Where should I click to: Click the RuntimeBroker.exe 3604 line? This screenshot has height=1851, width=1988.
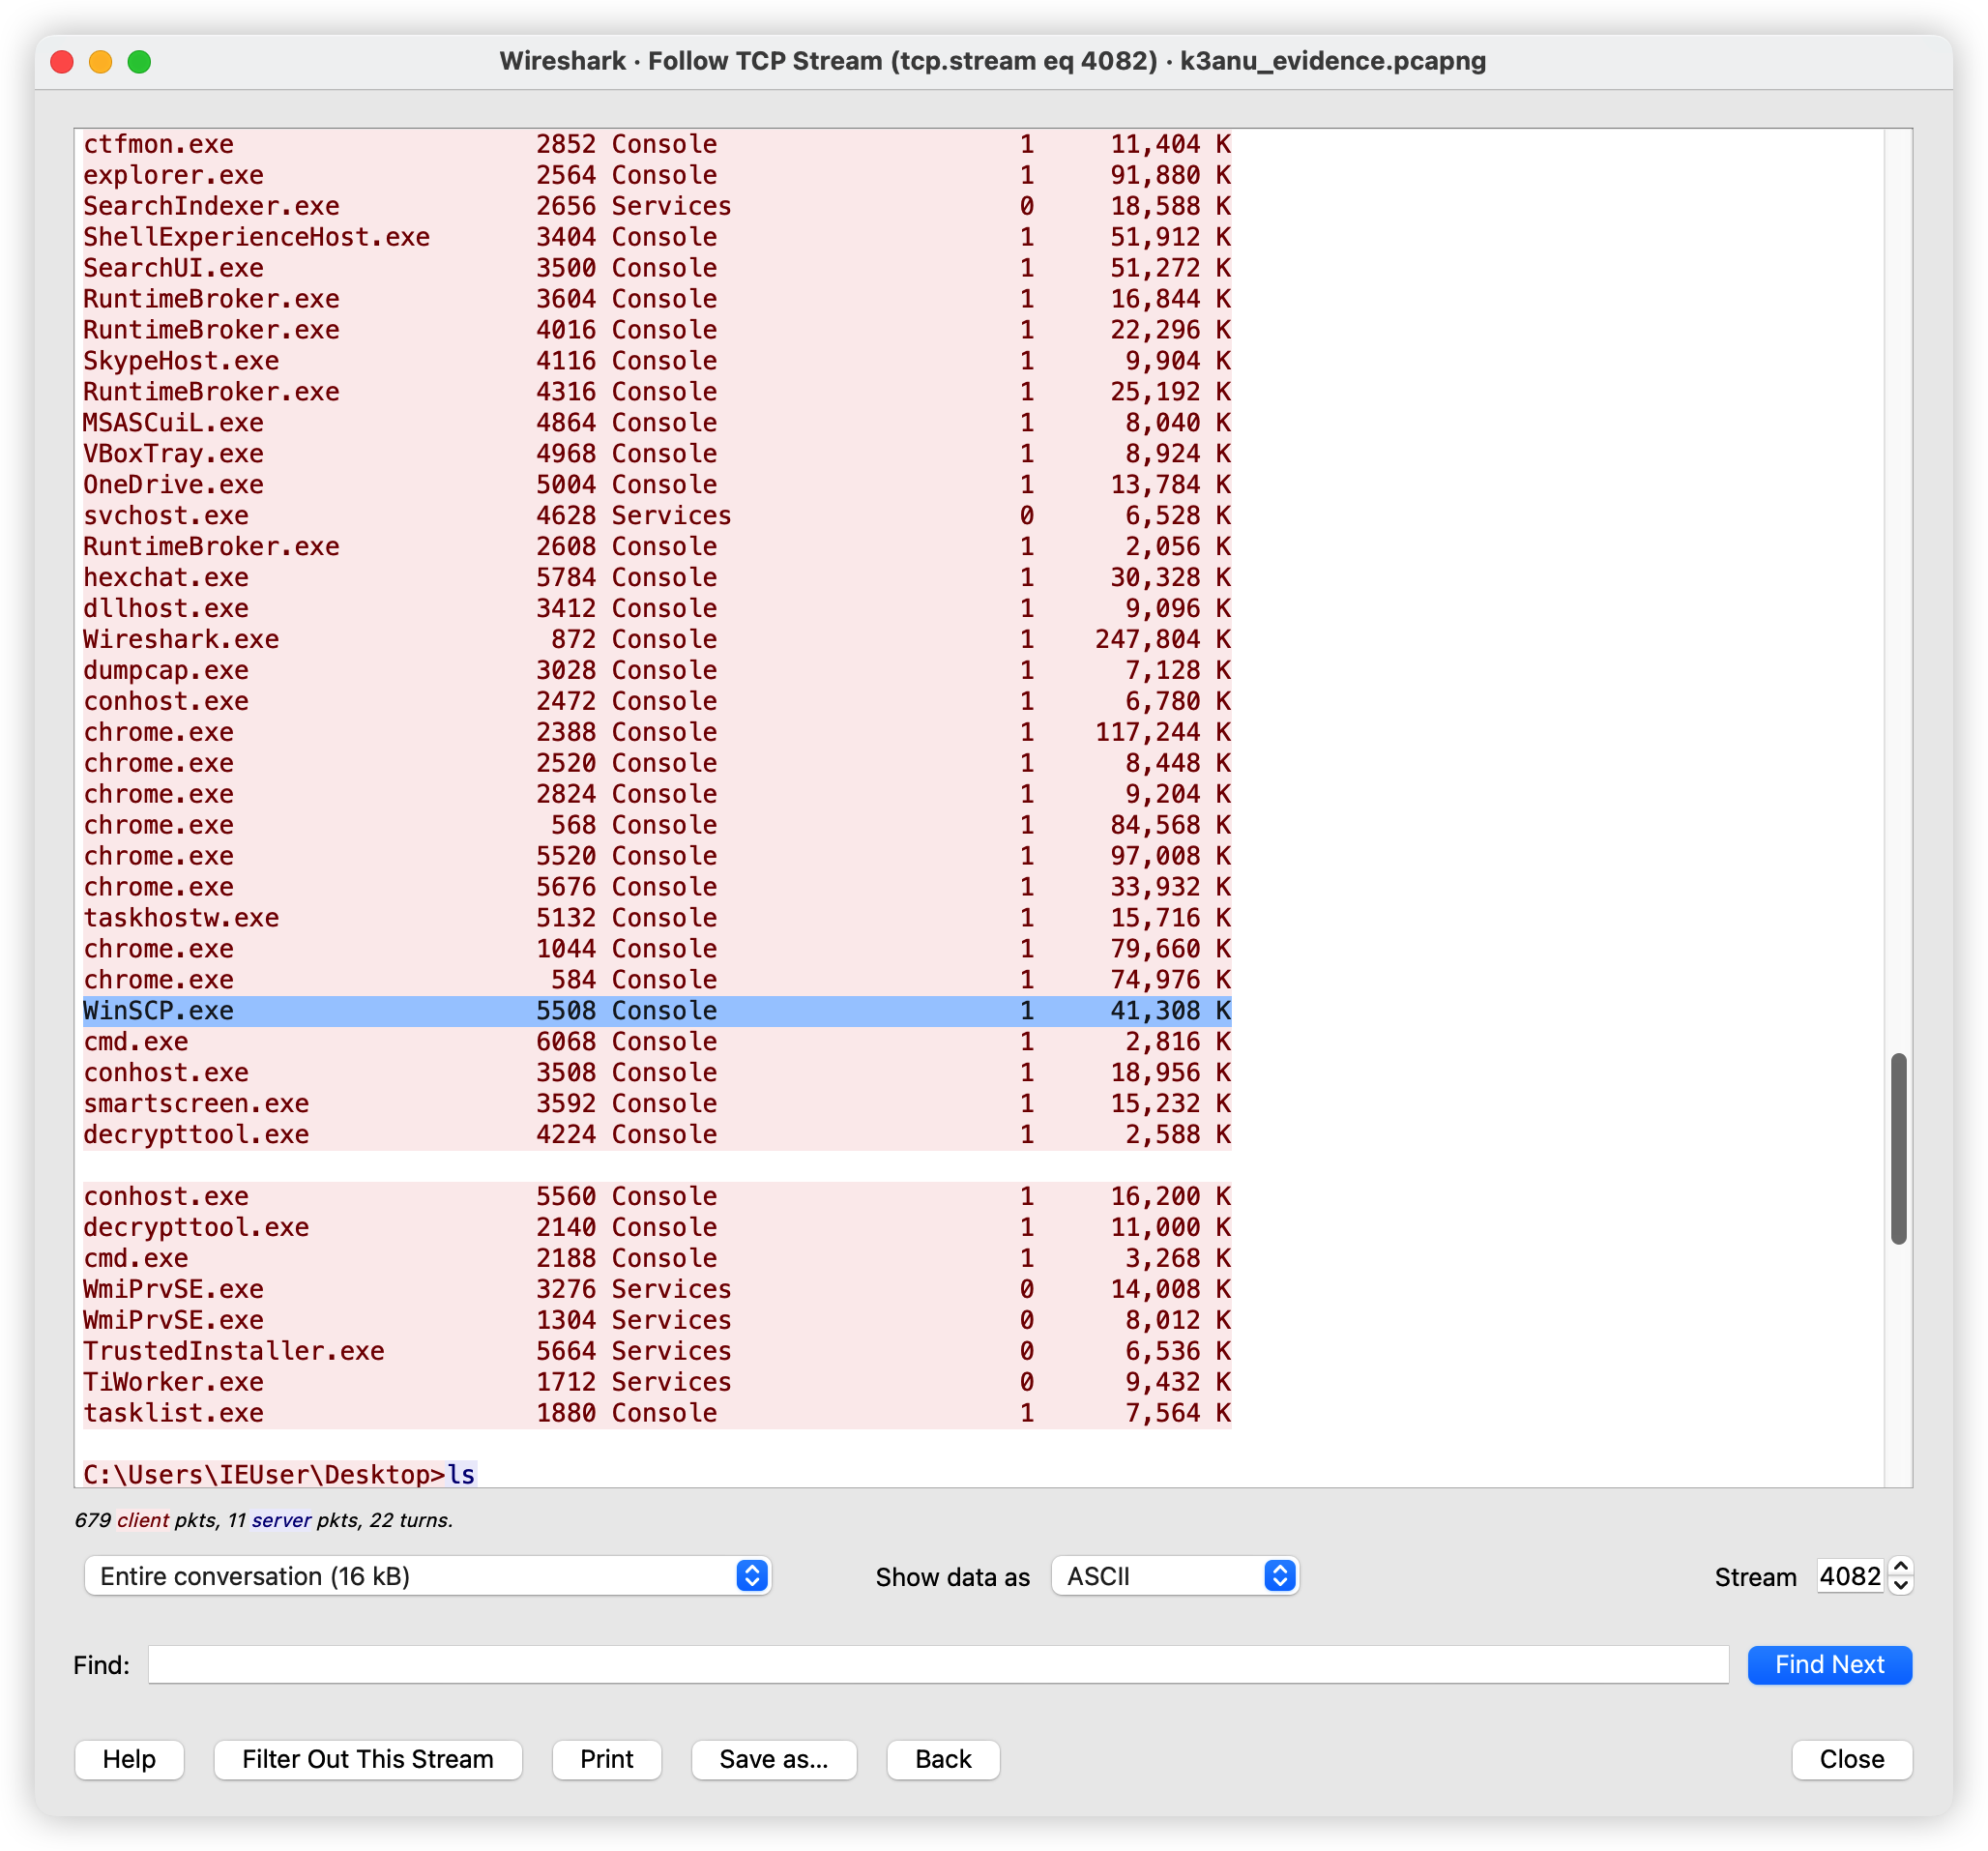[657, 299]
